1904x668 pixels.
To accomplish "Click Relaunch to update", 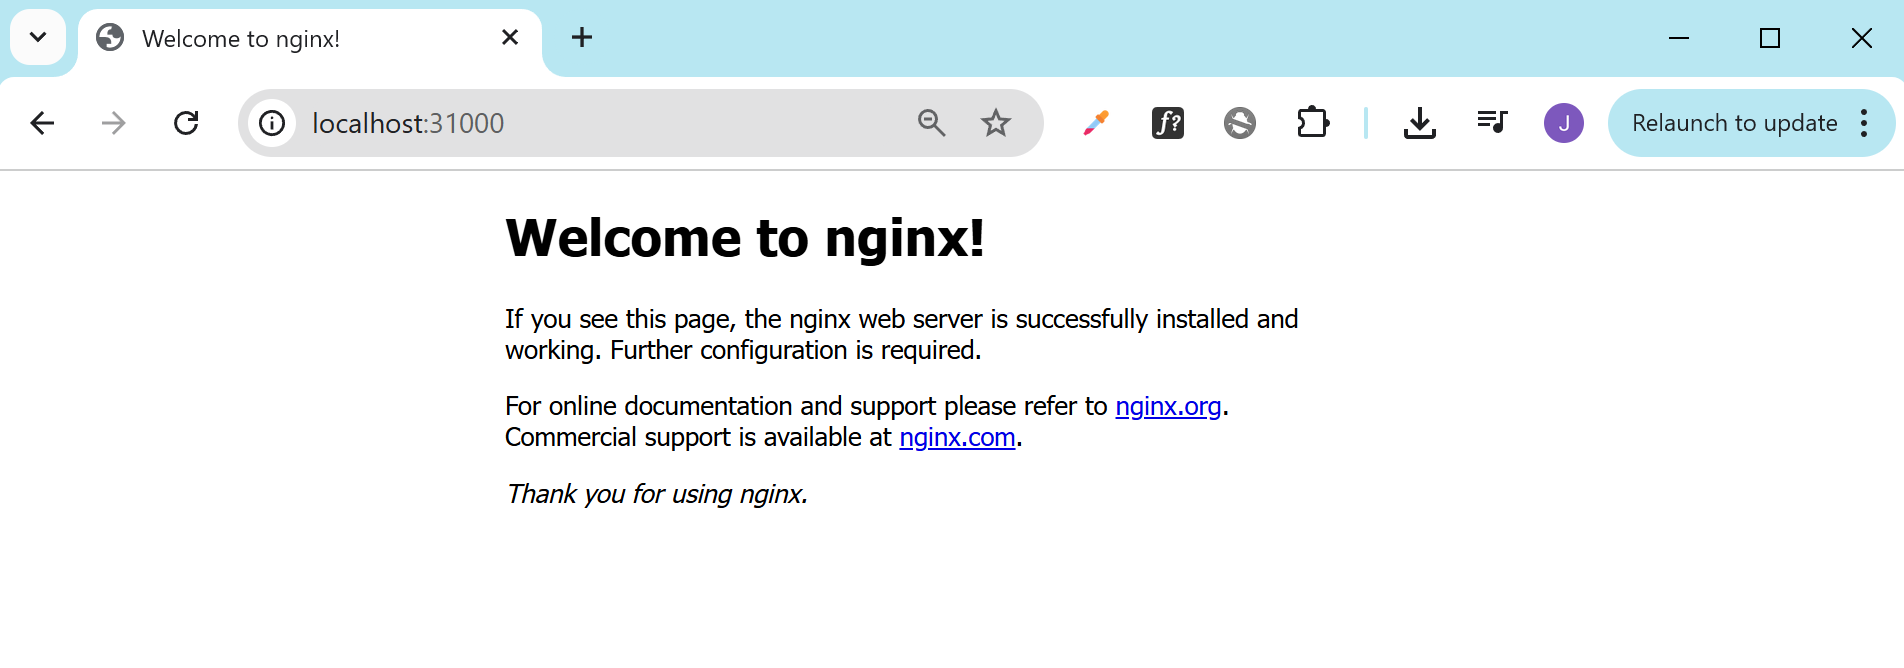I will (1734, 123).
